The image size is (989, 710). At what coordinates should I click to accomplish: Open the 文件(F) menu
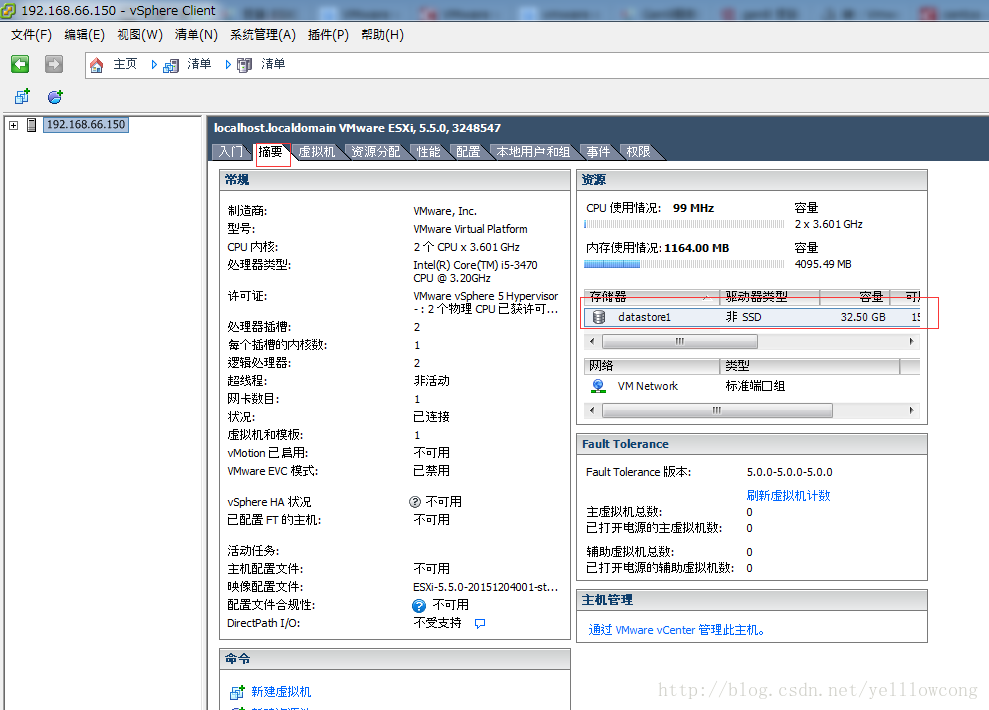pyautogui.click(x=31, y=35)
